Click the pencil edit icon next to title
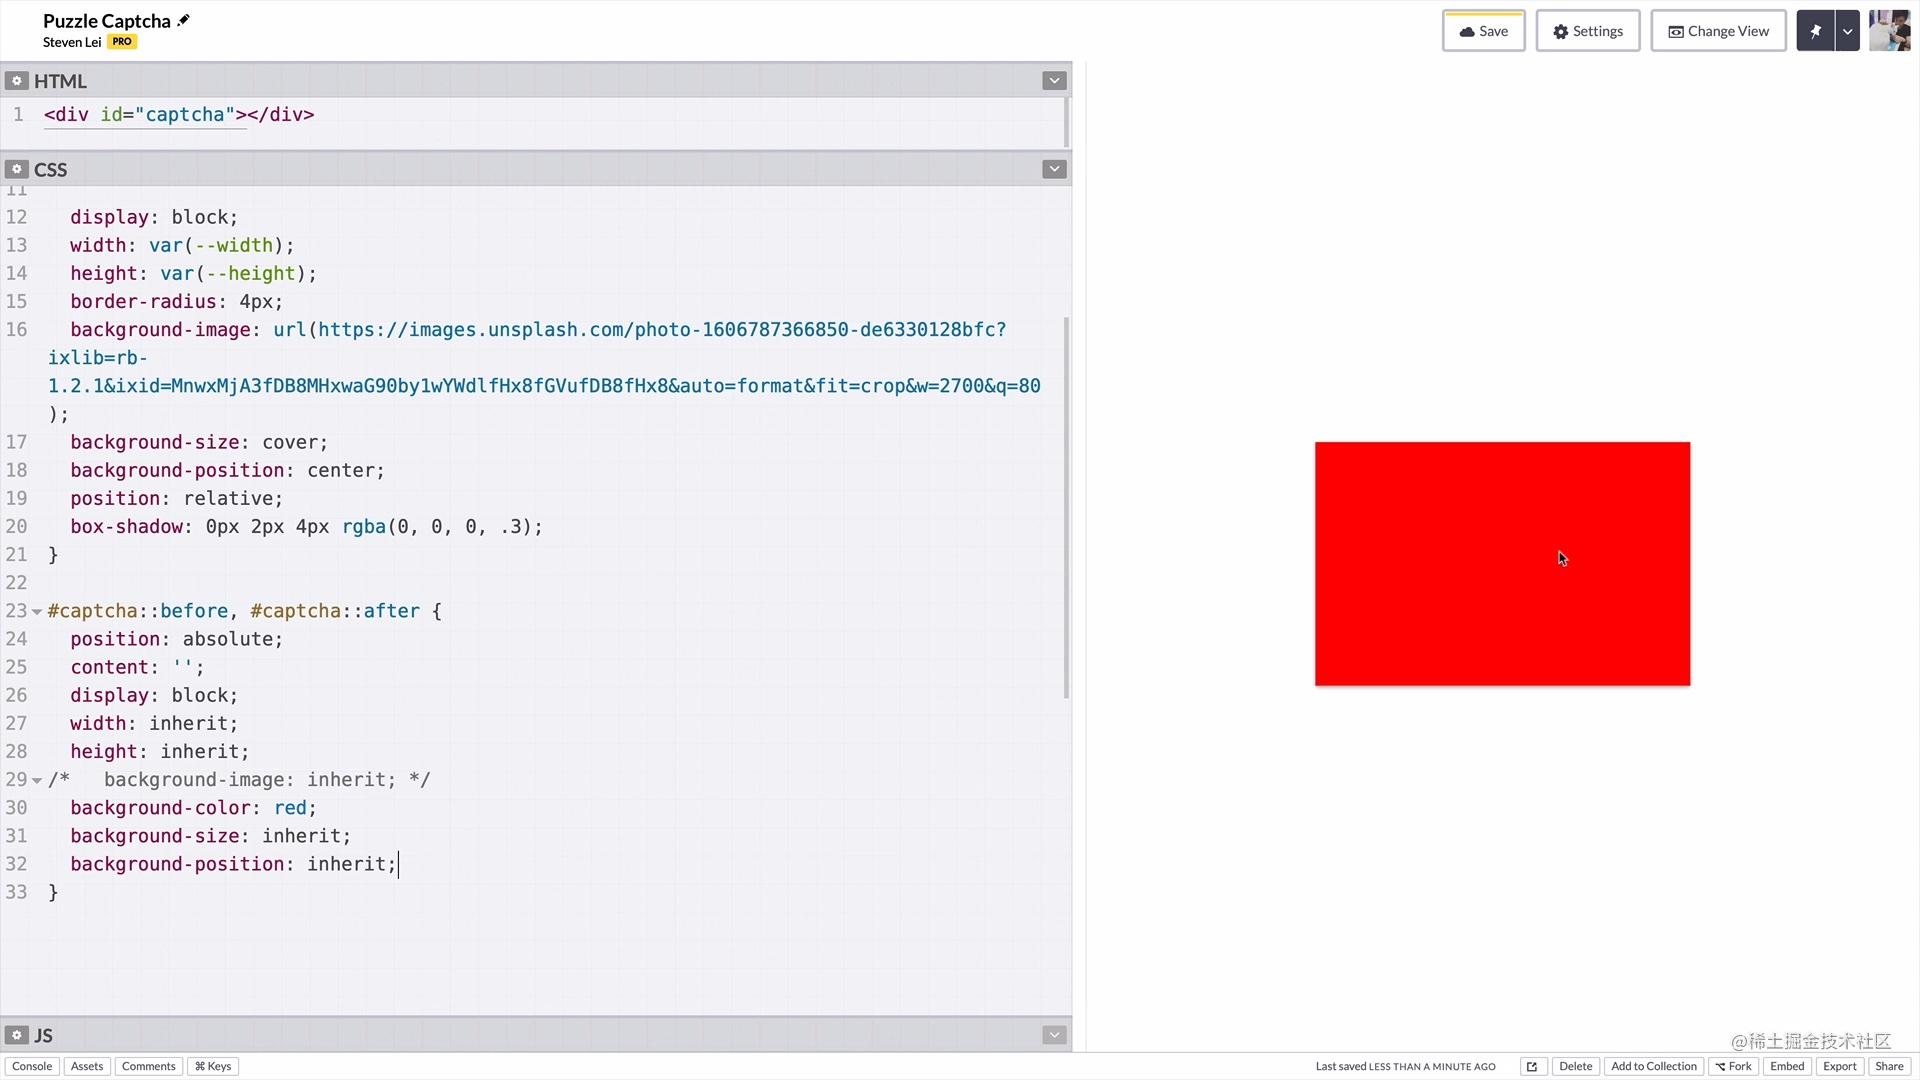1920x1080 pixels. click(185, 20)
